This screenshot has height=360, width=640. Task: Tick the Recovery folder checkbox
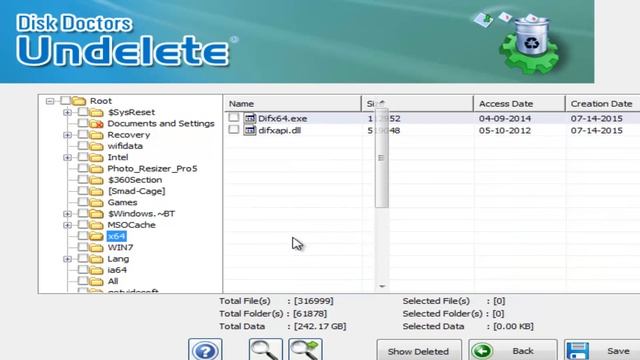(x=83, y=134)
